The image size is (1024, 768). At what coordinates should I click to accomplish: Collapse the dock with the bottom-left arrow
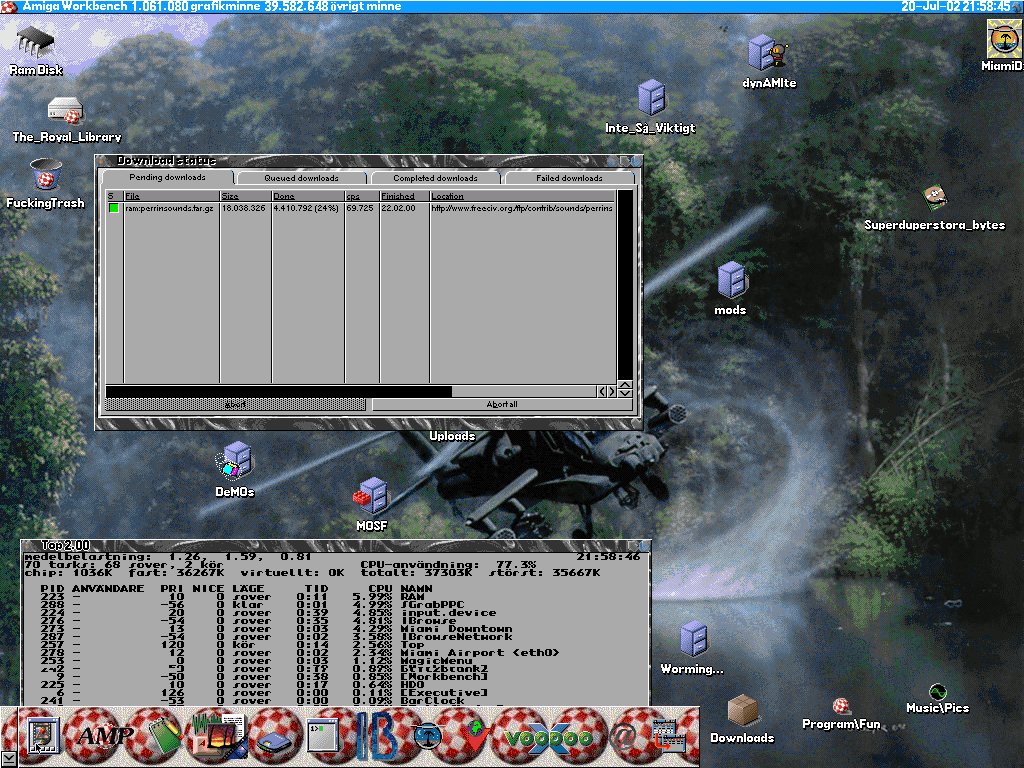(x=8, y=758)
